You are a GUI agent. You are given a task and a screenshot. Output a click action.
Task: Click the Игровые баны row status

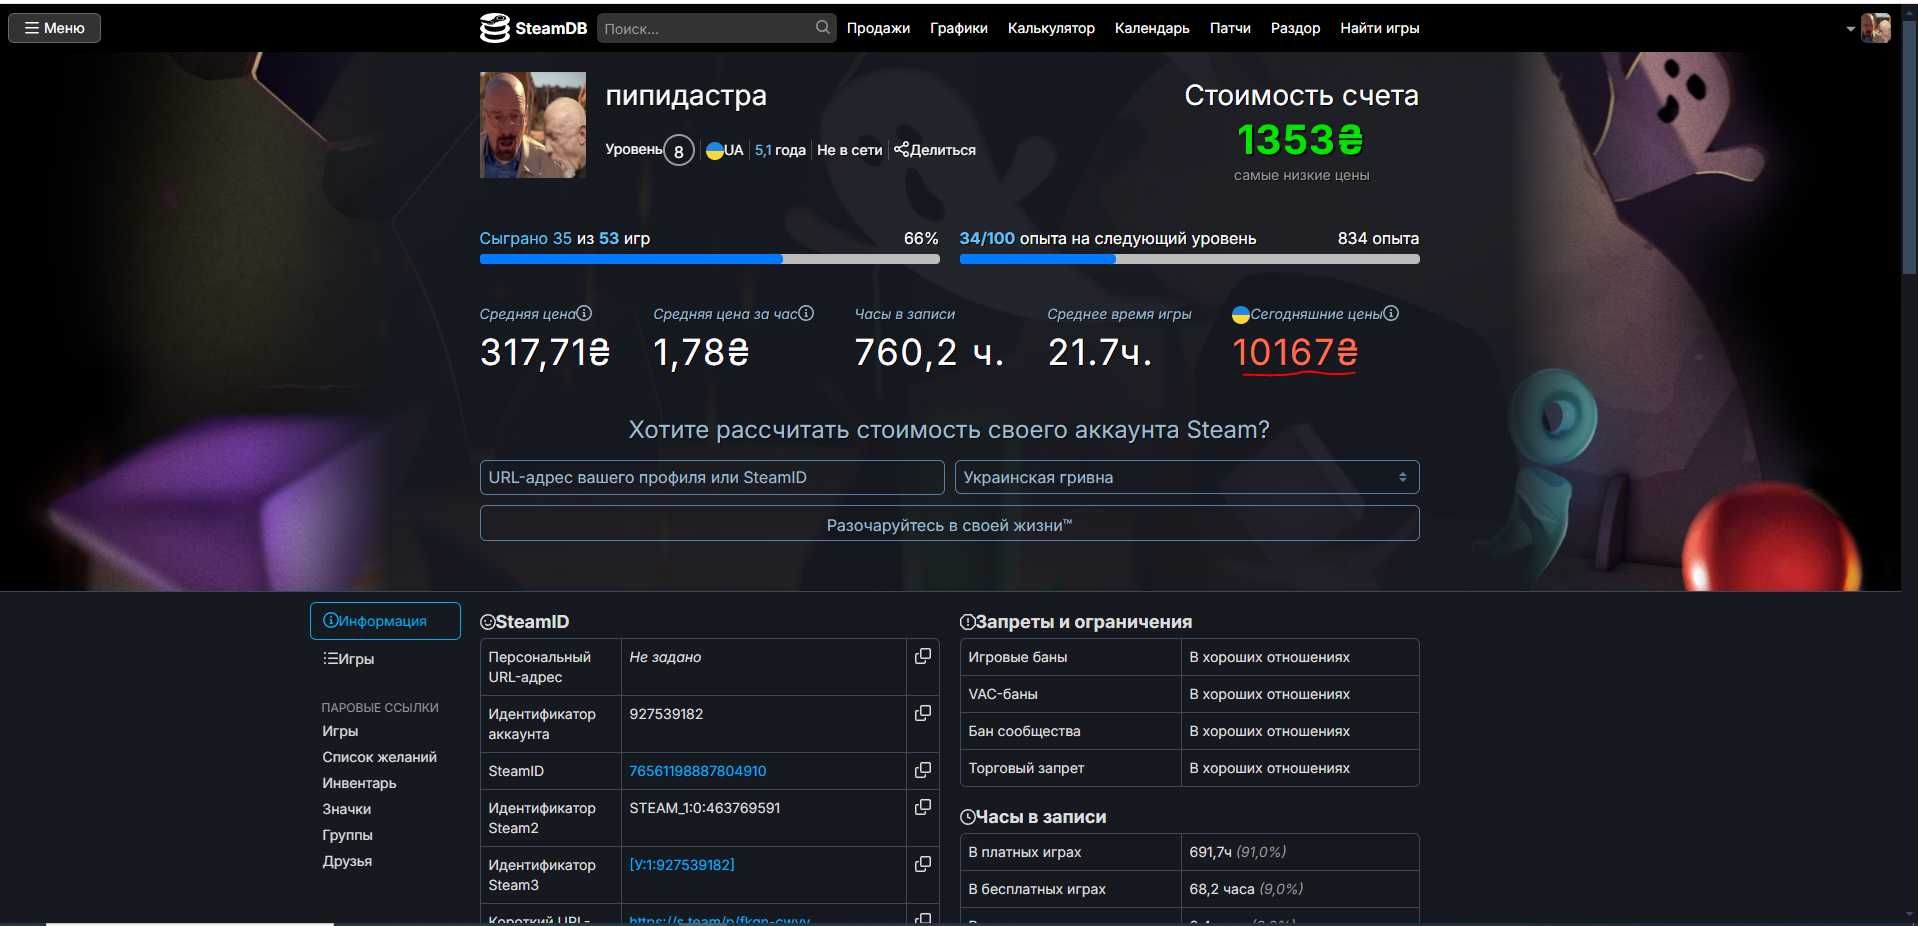pyautogui.click(x=1269, y=657)
